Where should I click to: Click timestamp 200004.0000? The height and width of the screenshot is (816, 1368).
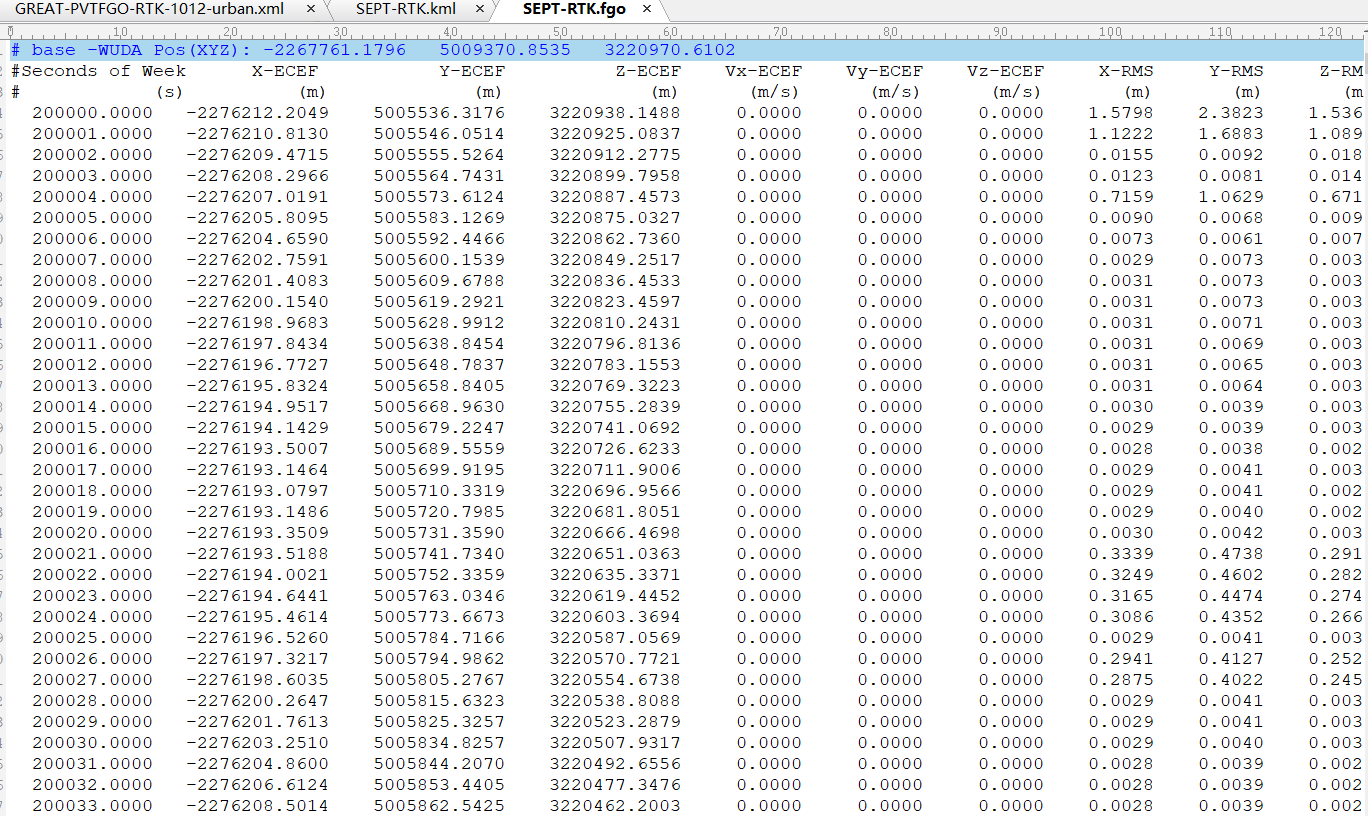point(93,197)
